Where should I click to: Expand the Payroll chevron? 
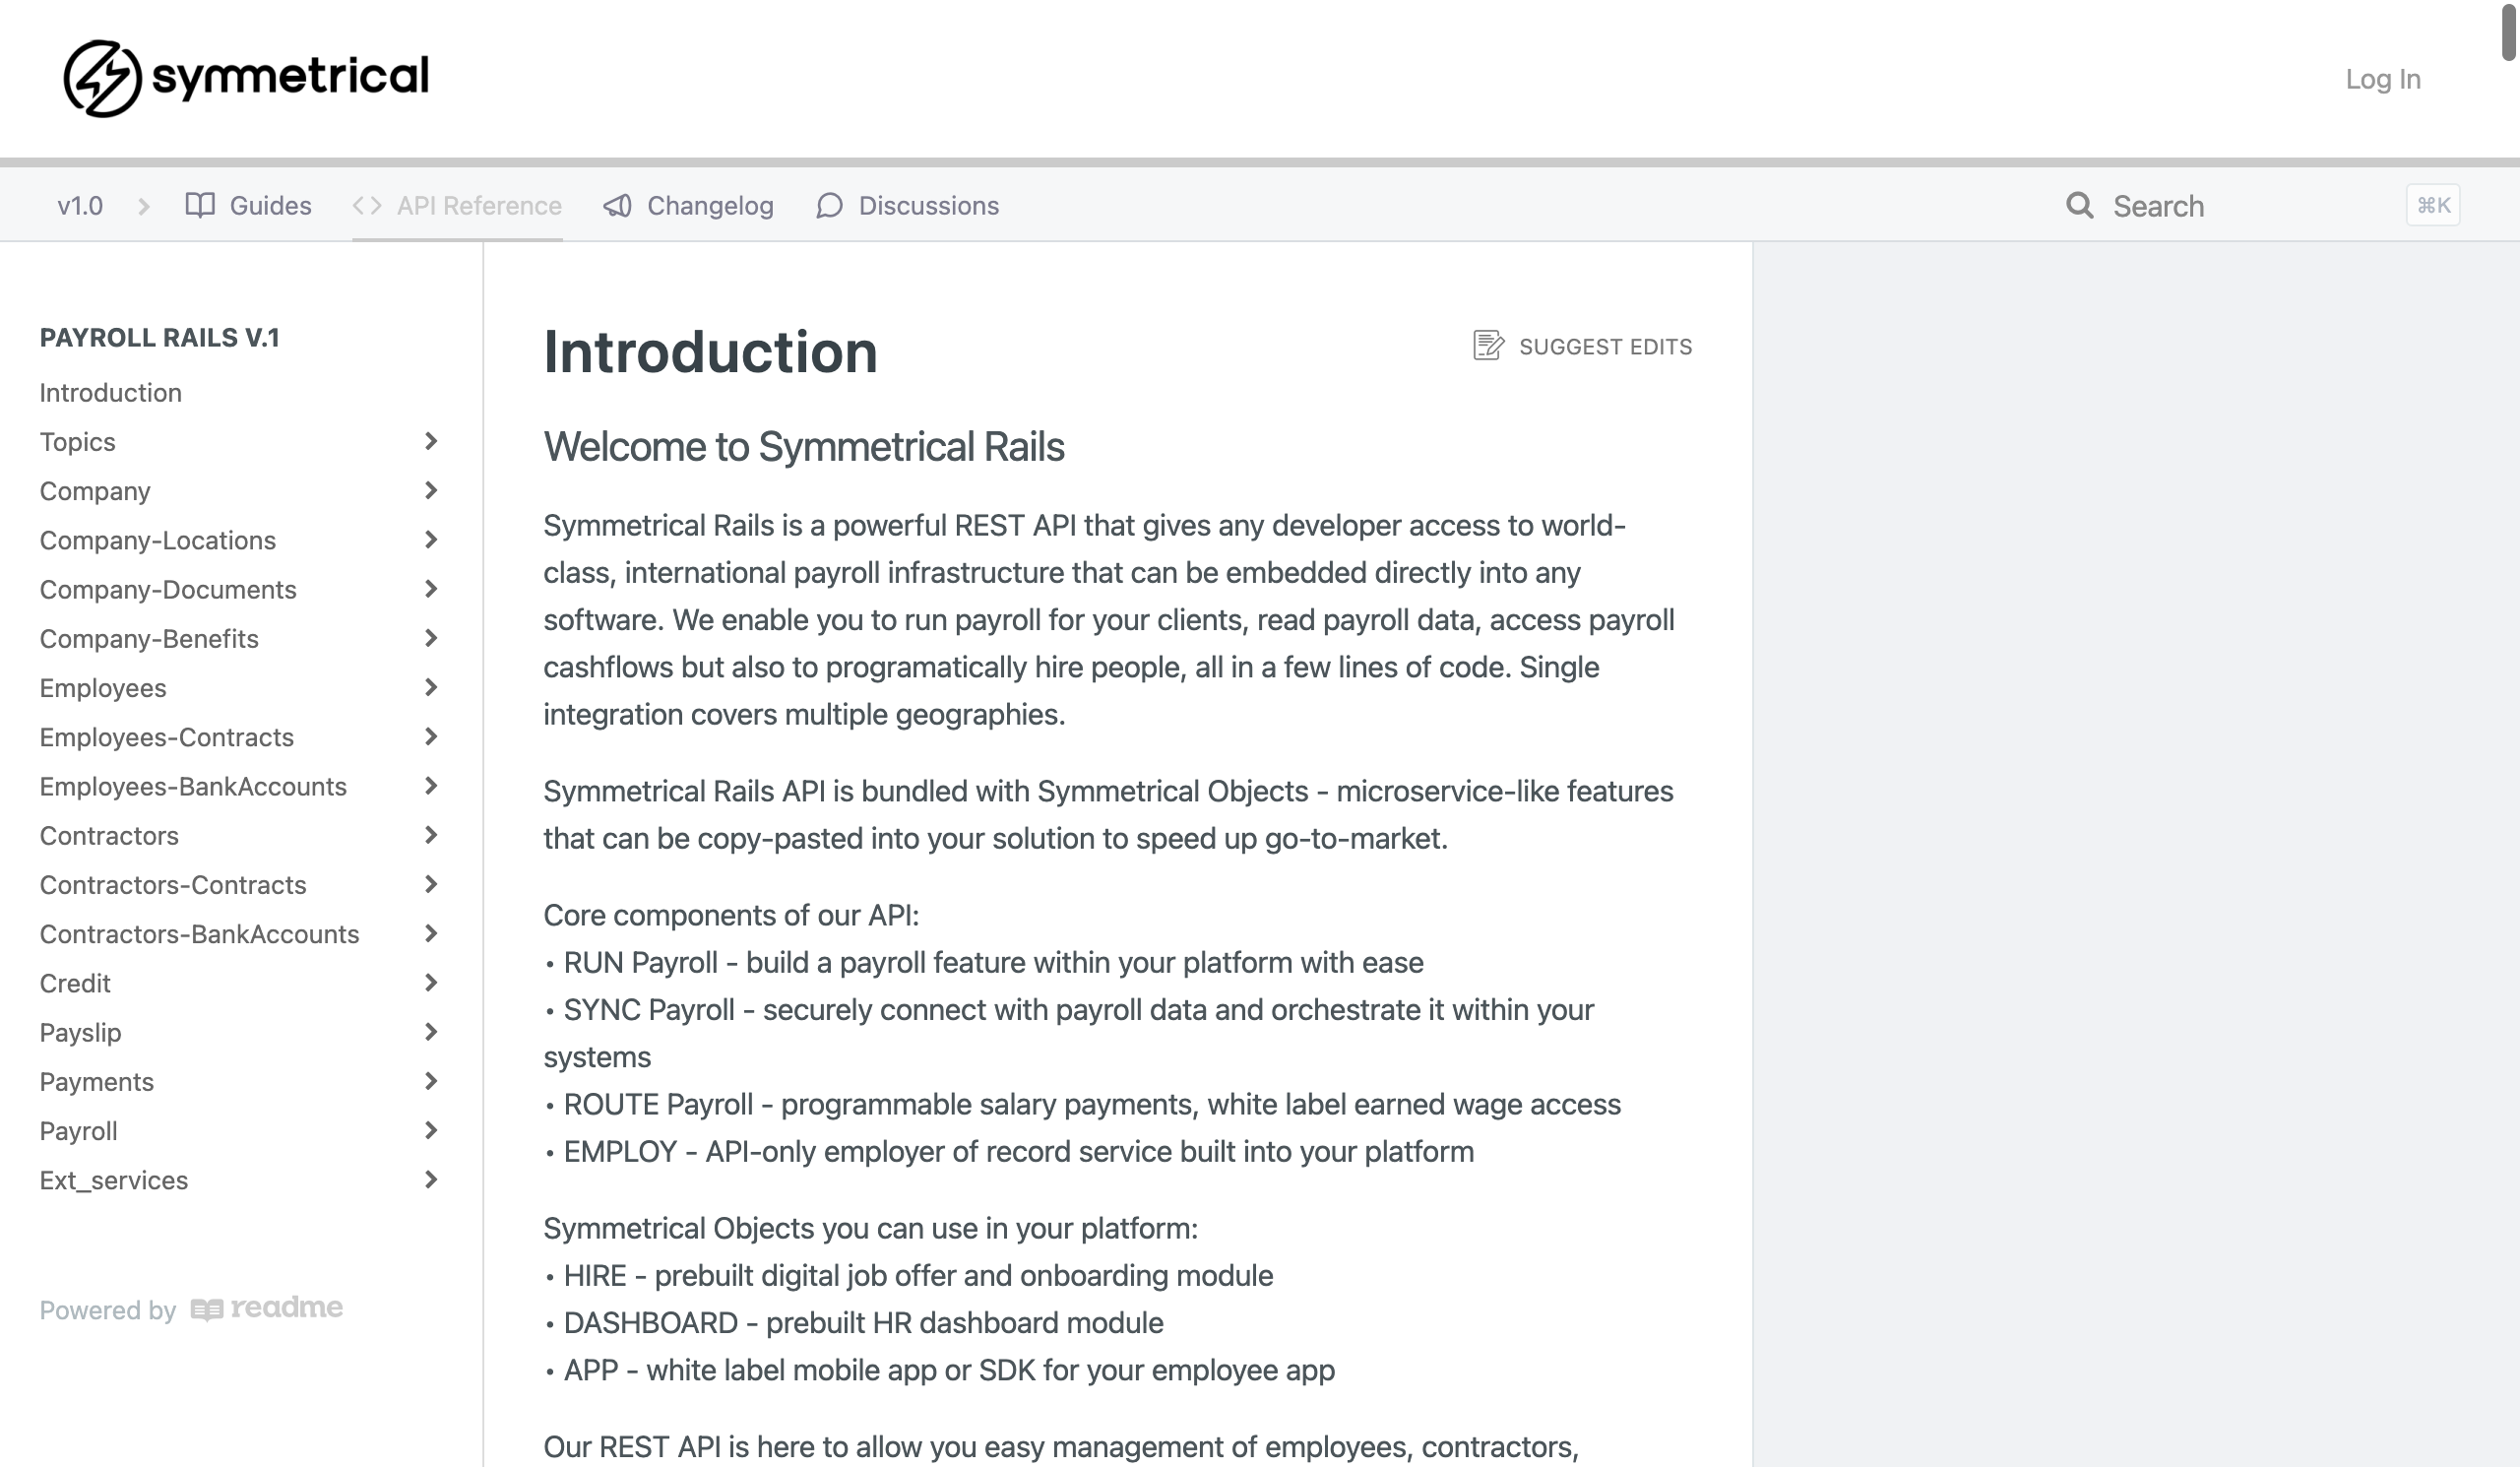[431, 1130]
